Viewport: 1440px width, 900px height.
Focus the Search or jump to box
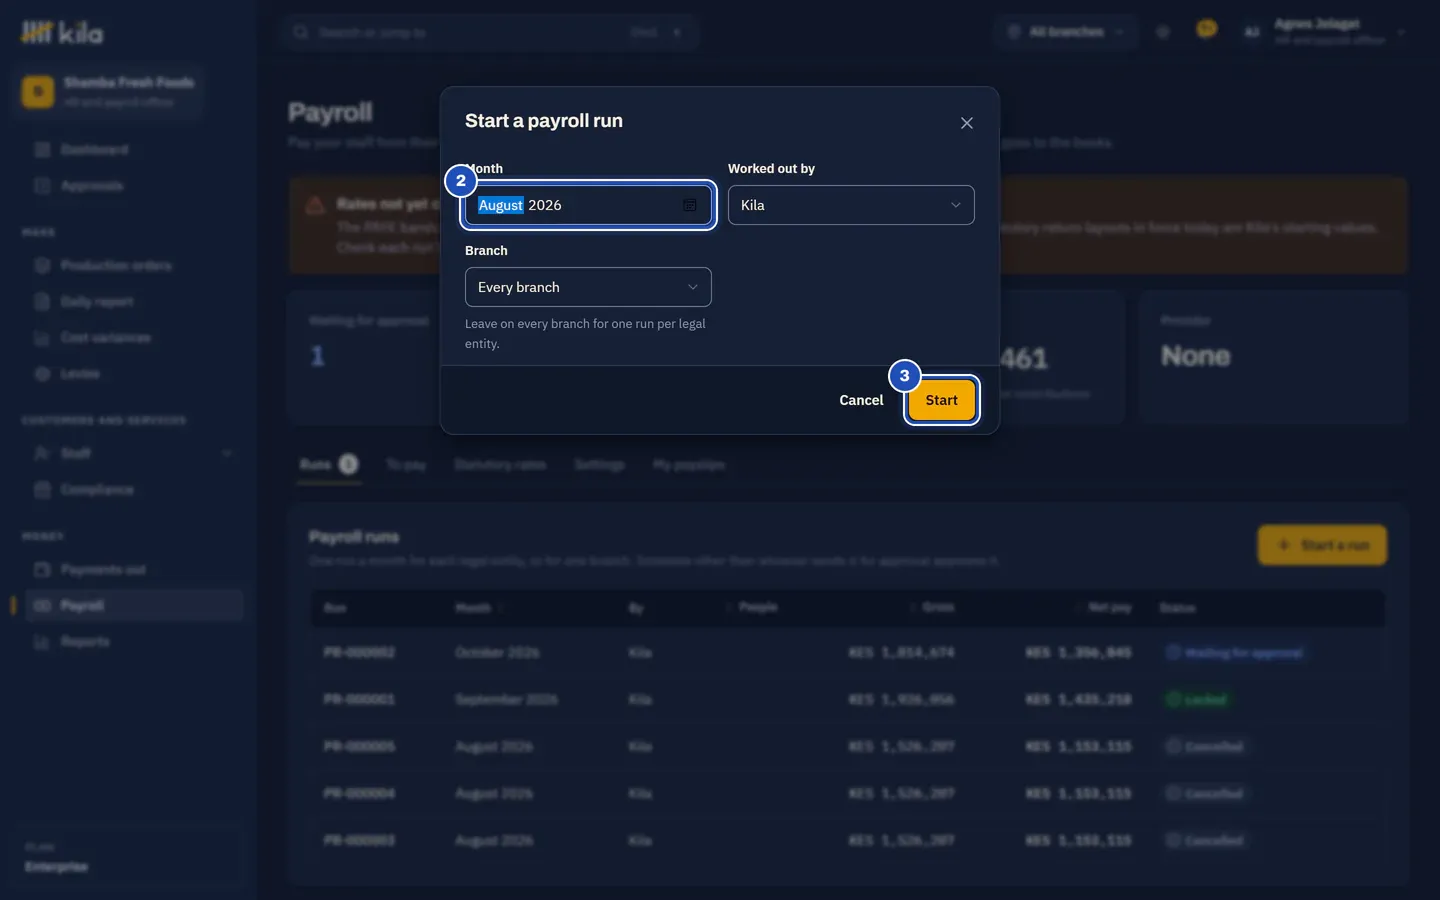pos(489,32)
